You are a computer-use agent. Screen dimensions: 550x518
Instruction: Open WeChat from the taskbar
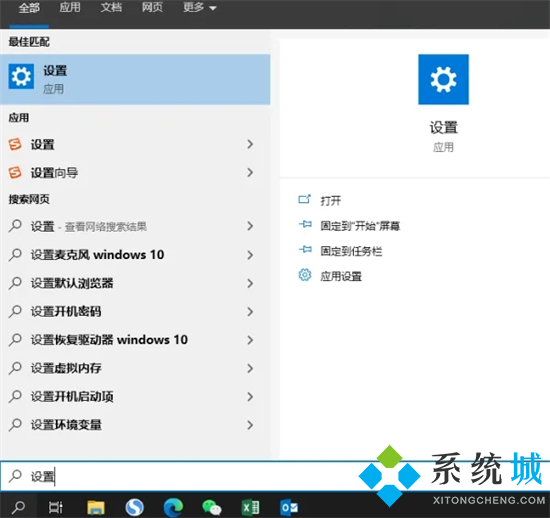click(212, 507)
